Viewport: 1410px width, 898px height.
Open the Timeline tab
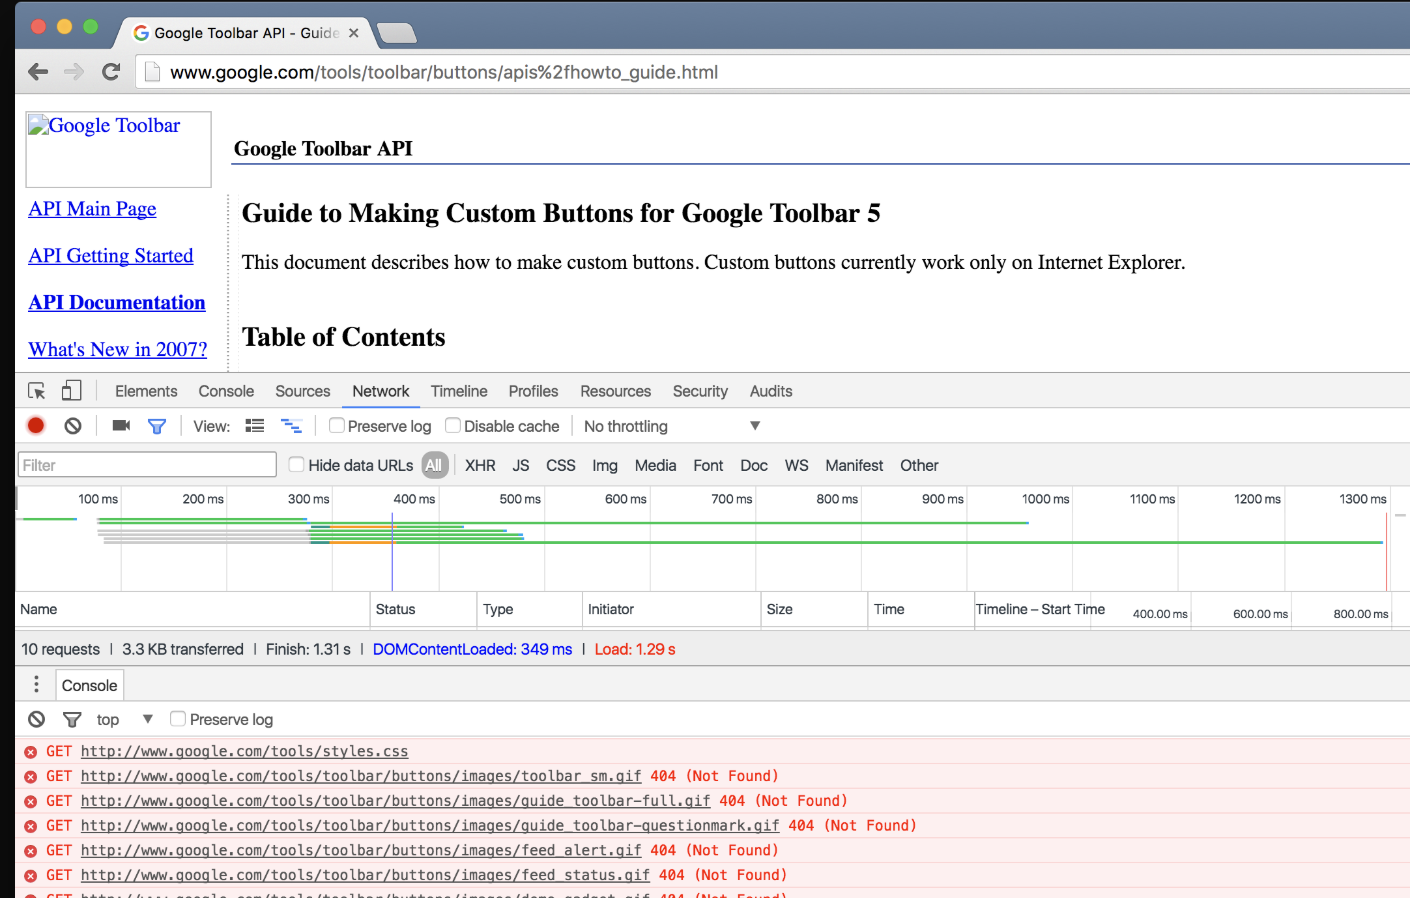point(459,391)
